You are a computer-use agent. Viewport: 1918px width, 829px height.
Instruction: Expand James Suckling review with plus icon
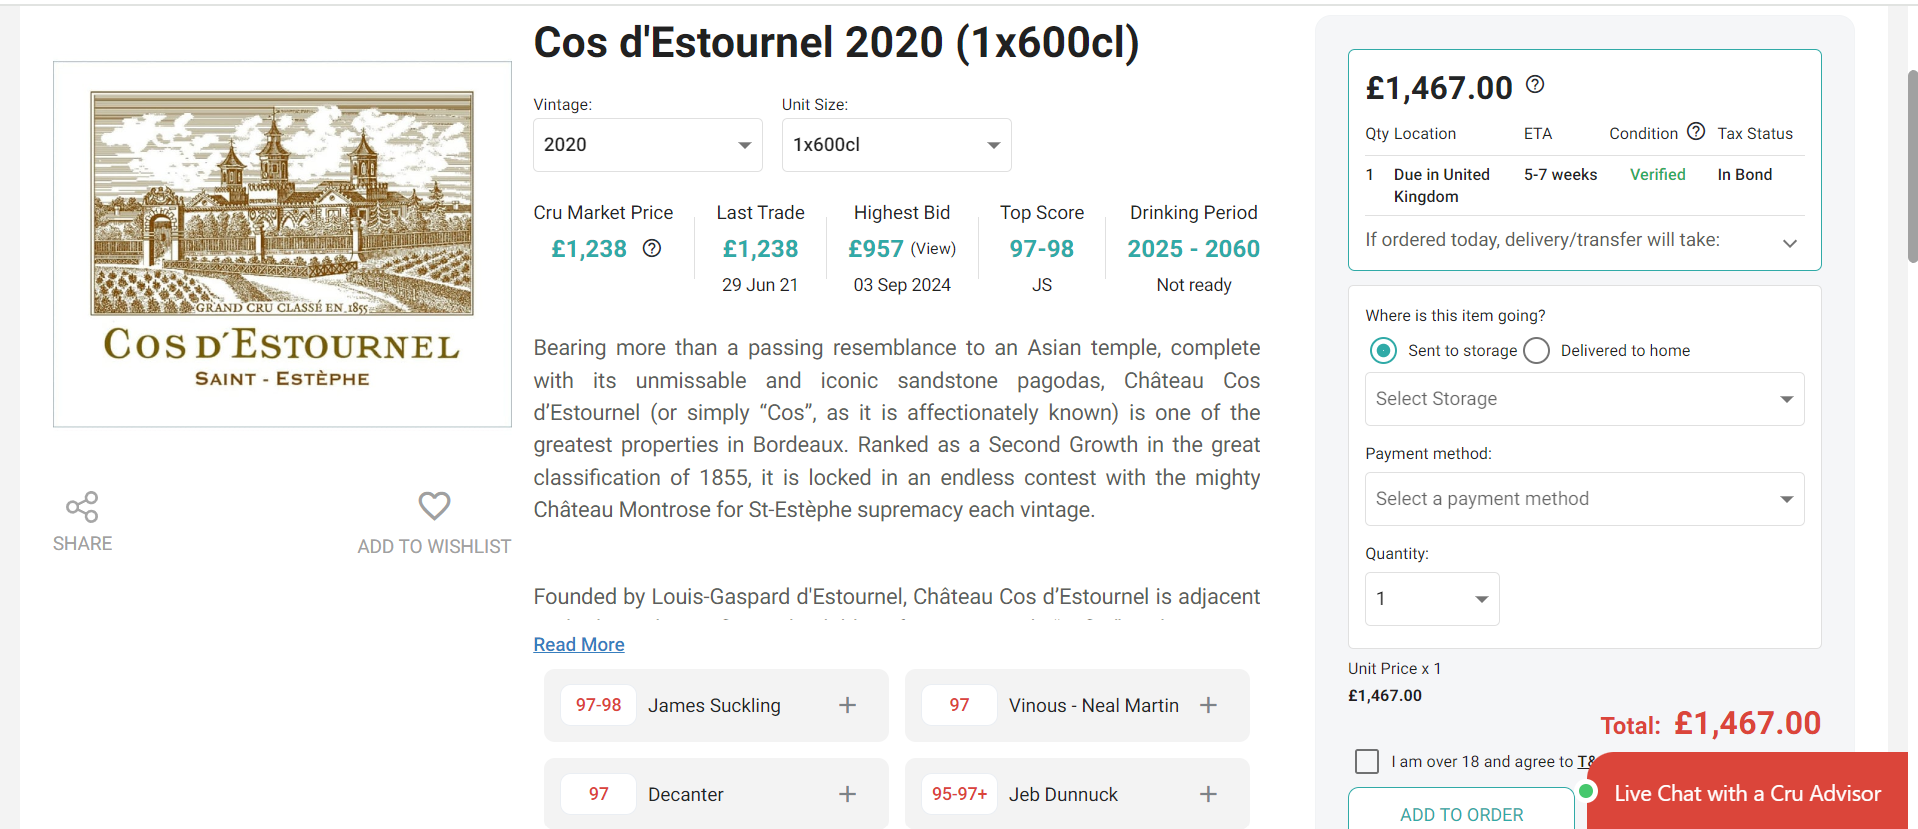847,705
